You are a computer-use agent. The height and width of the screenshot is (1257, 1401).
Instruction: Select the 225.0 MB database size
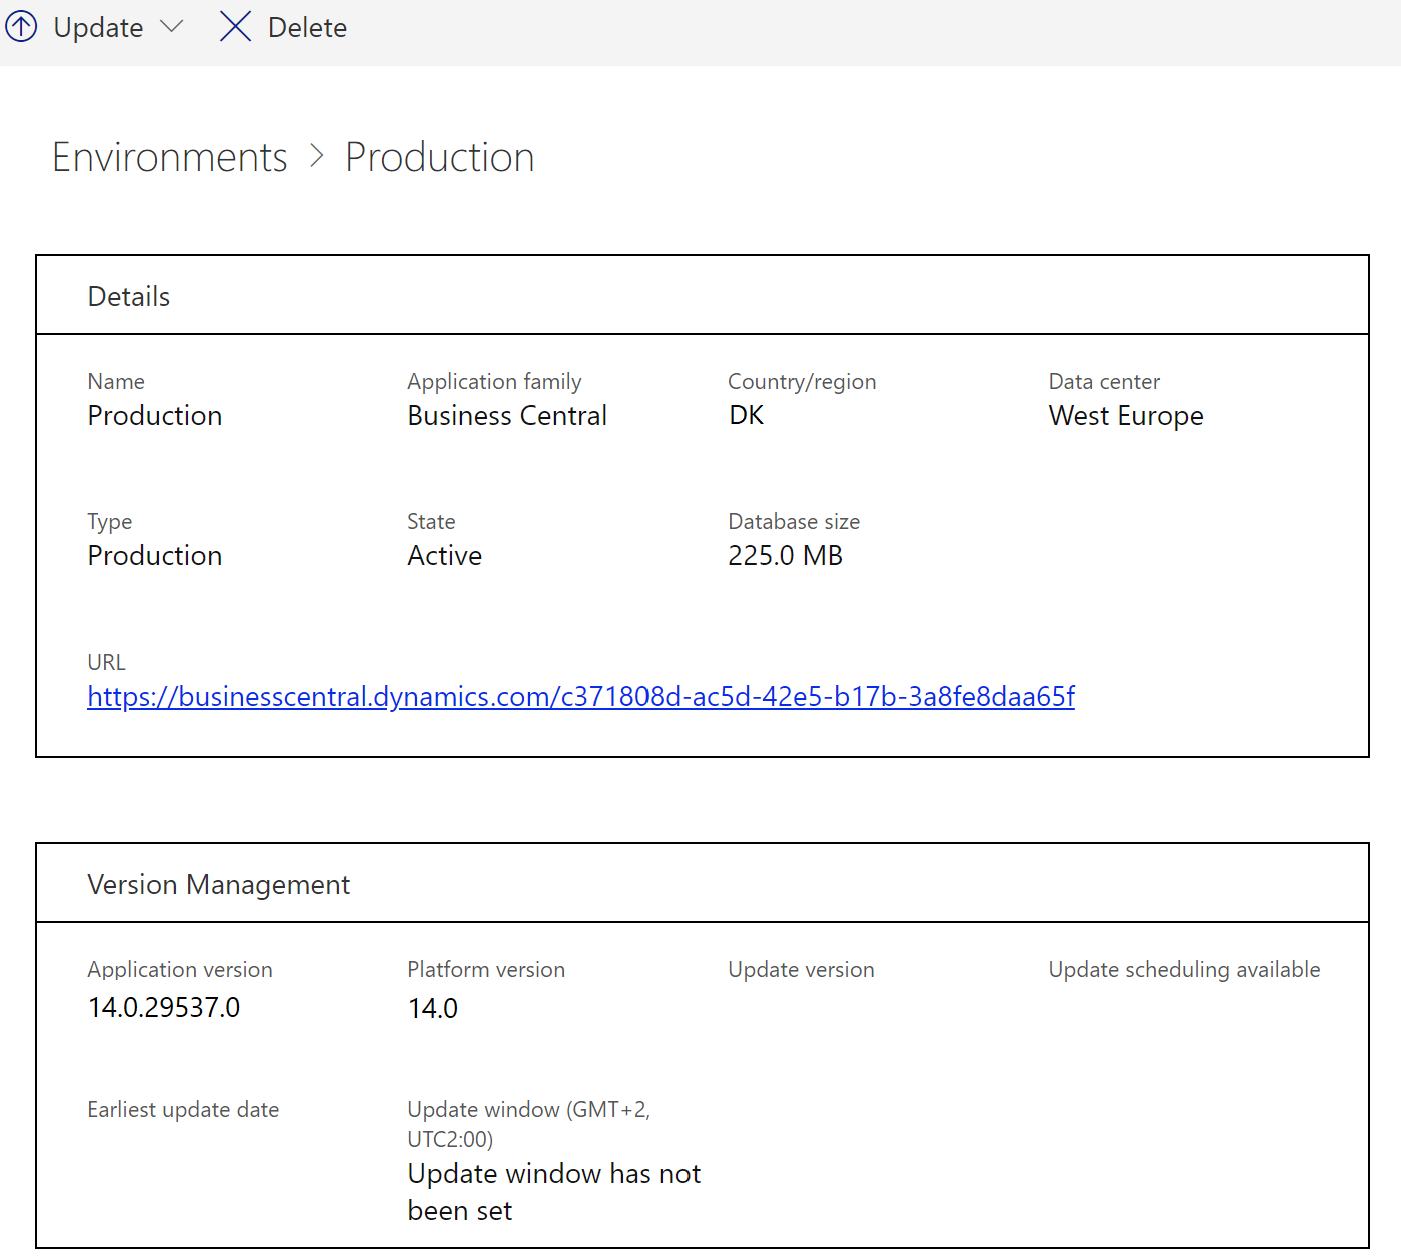tap(786, 555)
